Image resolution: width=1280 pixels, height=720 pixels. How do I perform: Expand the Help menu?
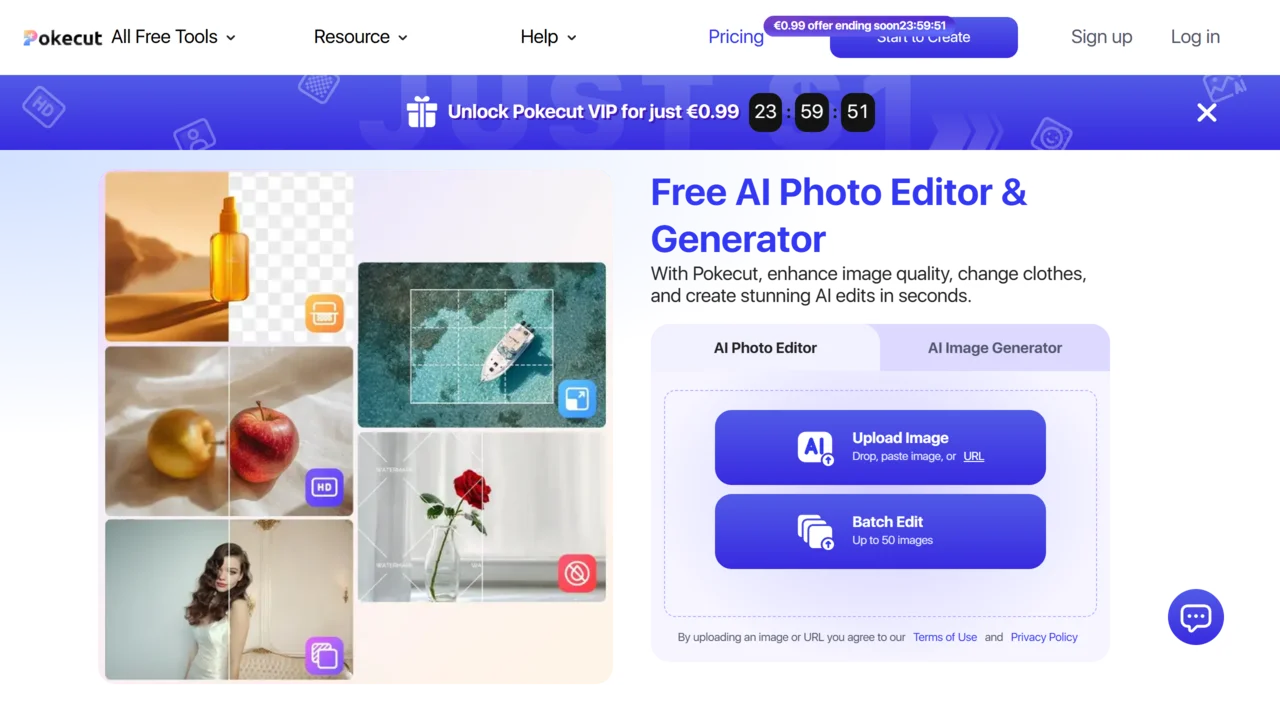549,37
